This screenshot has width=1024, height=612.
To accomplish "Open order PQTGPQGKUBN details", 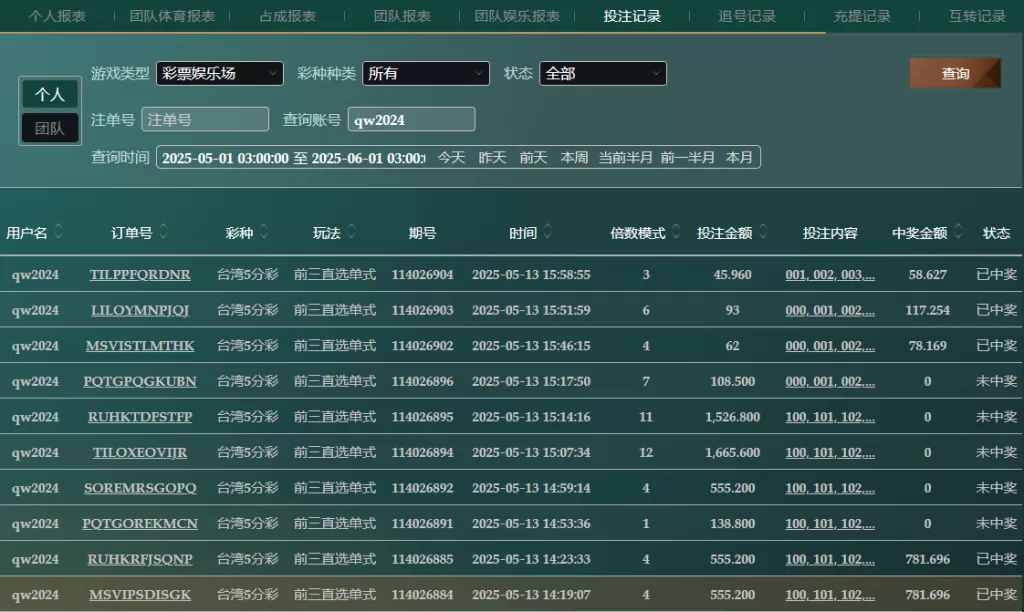I will pos(140,381).
